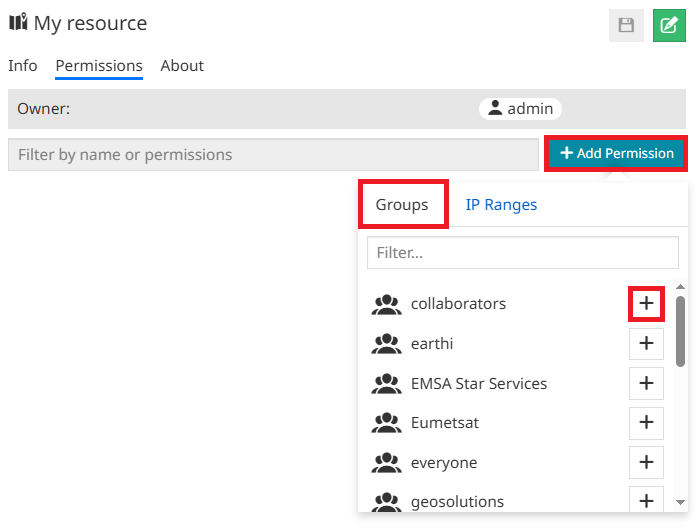Click the green edit pencil icon

[x=669, y=25]
